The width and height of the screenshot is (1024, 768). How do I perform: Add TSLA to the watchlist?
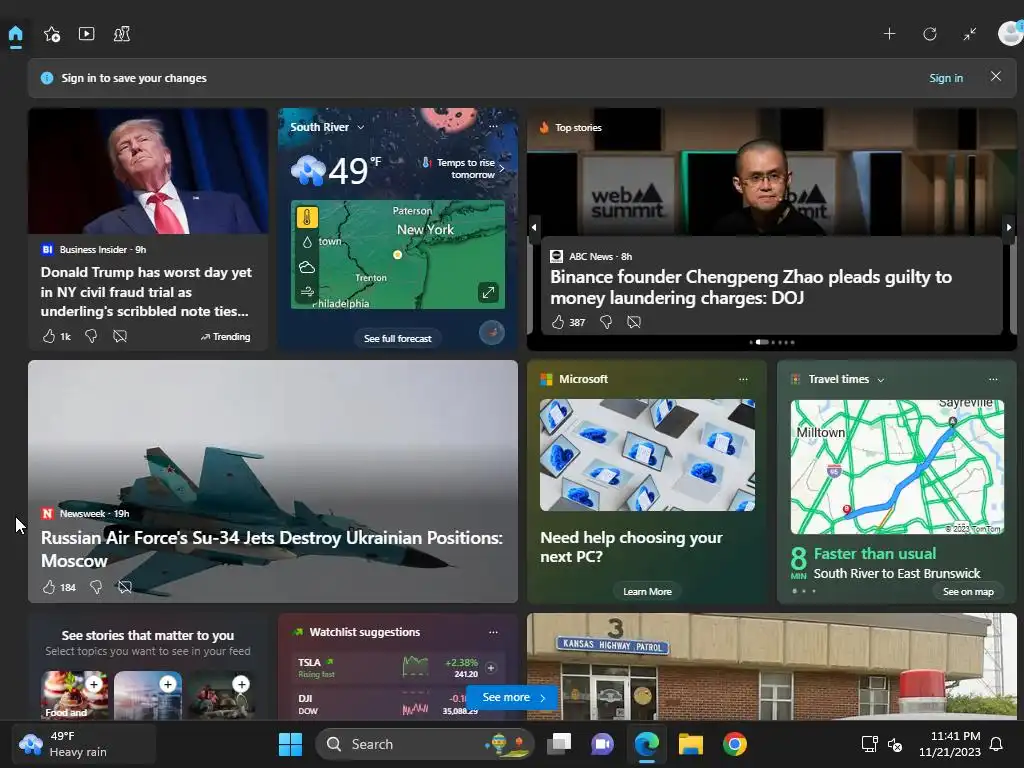pyautogui.click(x=490, y=667)
